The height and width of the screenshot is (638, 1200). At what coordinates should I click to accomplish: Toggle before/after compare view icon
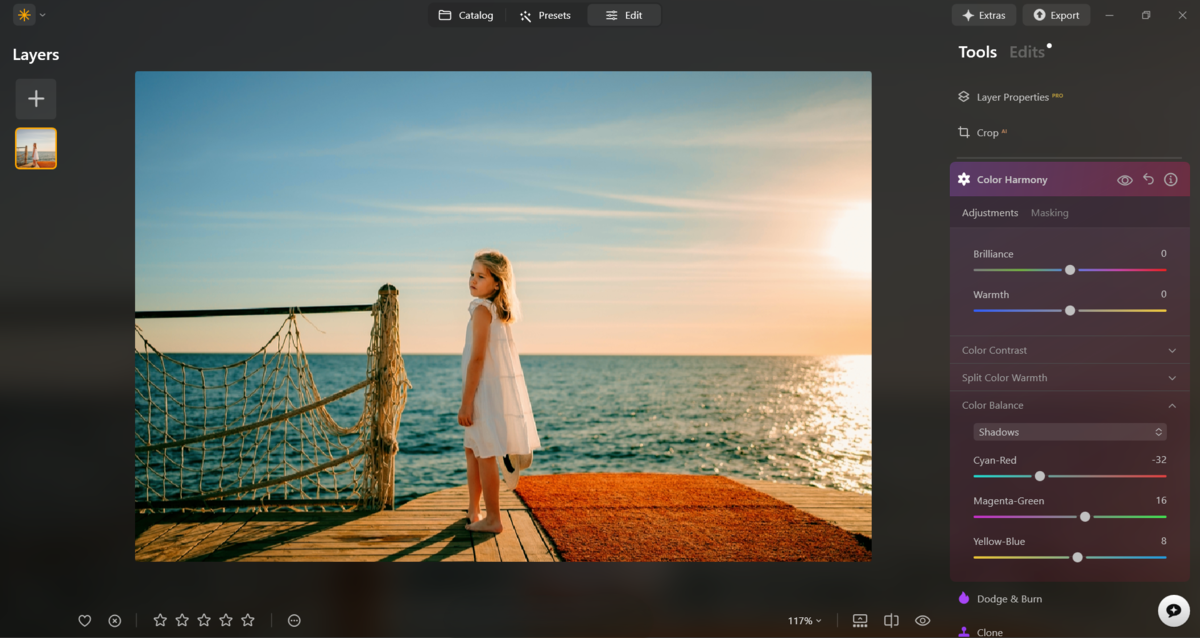click(x=891, y=621)
